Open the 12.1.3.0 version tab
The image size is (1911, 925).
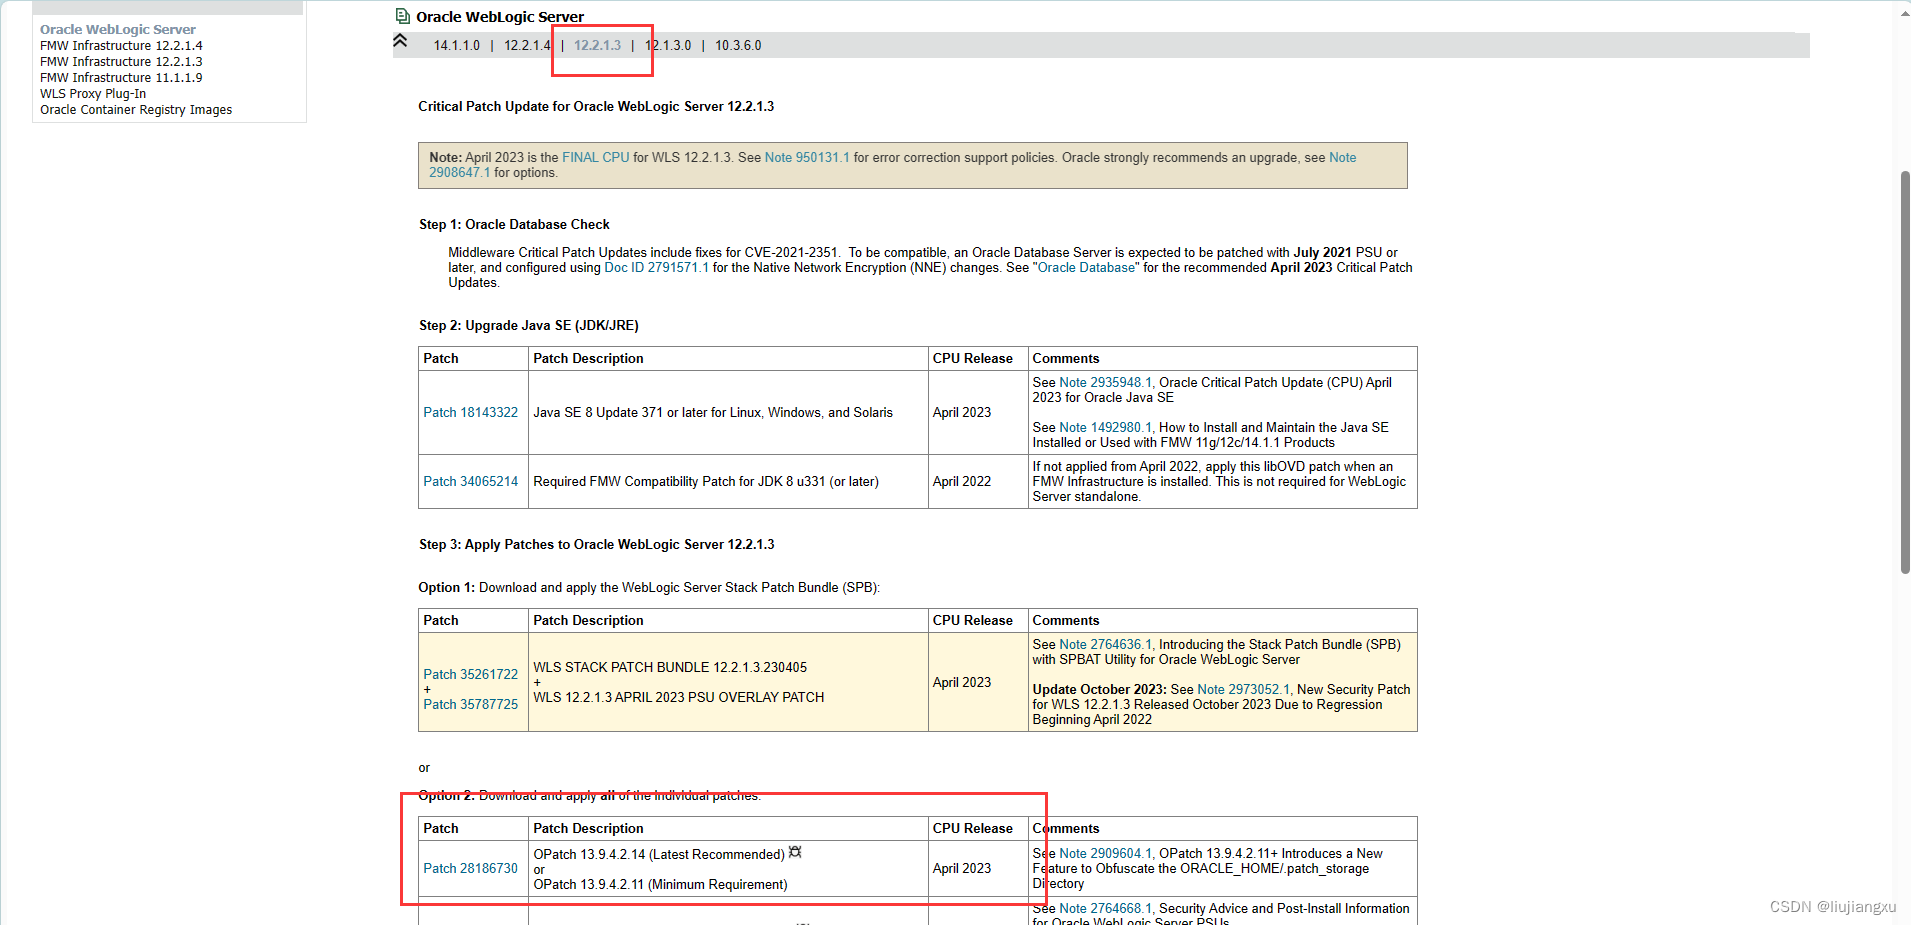[668, 46]
